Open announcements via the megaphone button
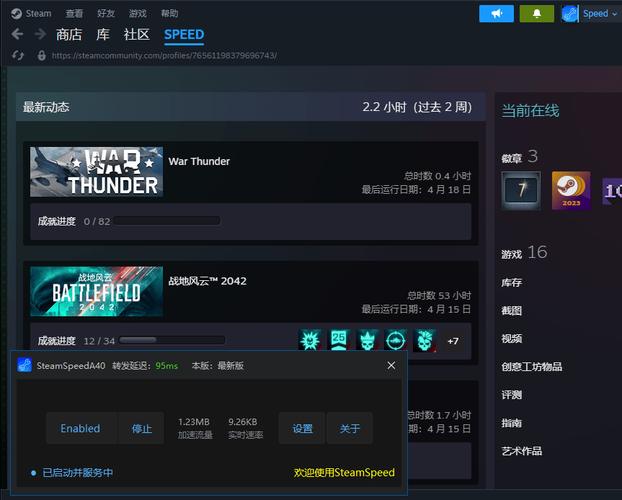This screenshot has height=500, width=622. tap(496, 14)
